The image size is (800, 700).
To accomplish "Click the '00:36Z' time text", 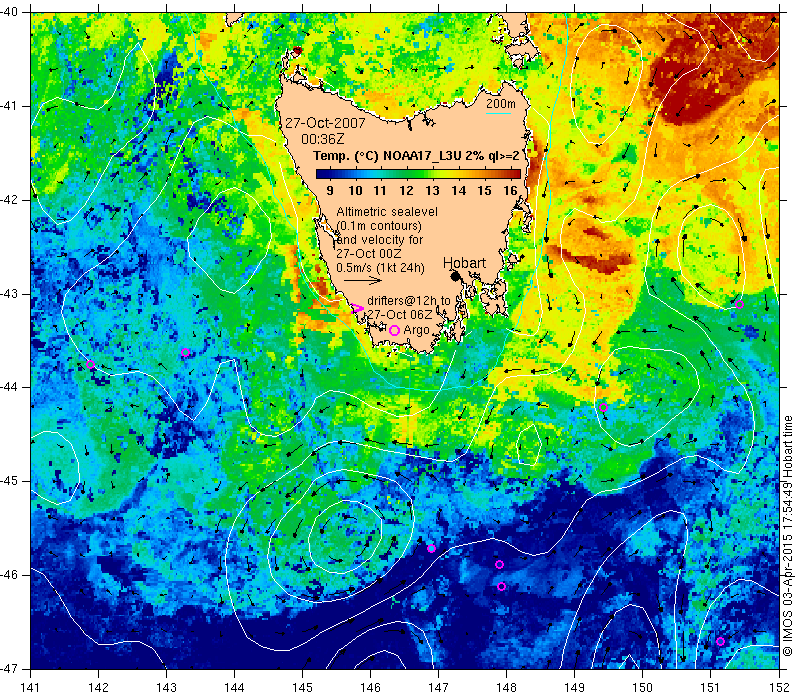I will click(322, 139).
